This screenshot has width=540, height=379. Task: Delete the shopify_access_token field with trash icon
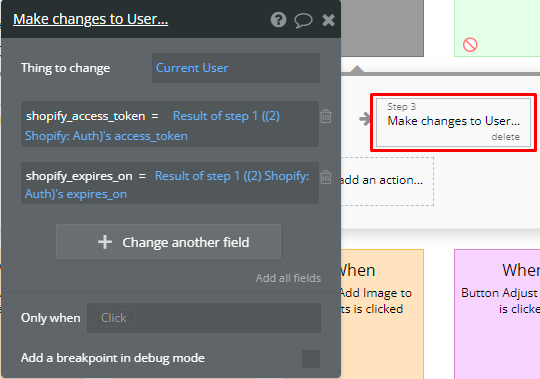coord(325,116)
